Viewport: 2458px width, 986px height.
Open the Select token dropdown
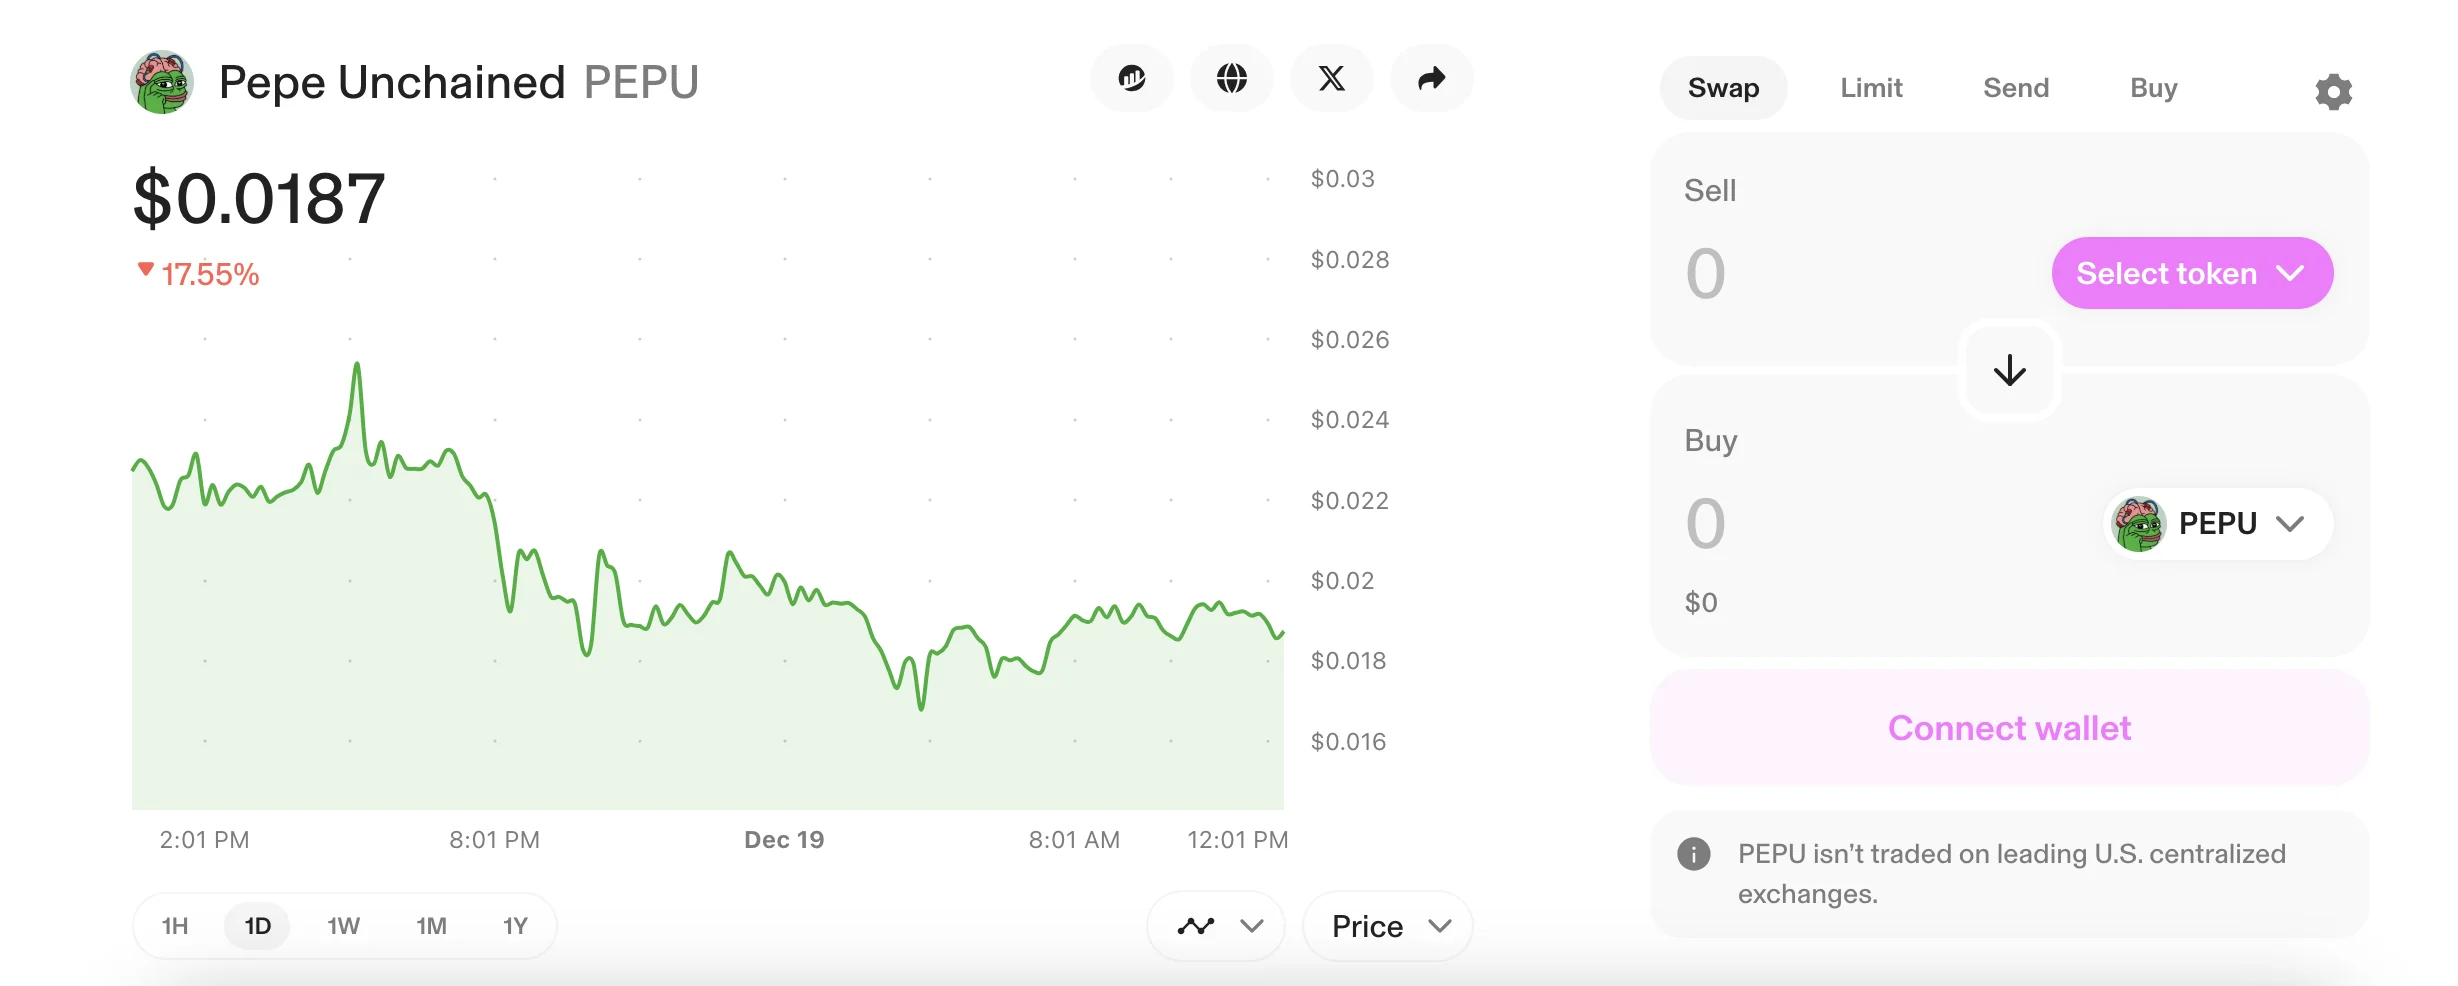(x=2192, y=273)
